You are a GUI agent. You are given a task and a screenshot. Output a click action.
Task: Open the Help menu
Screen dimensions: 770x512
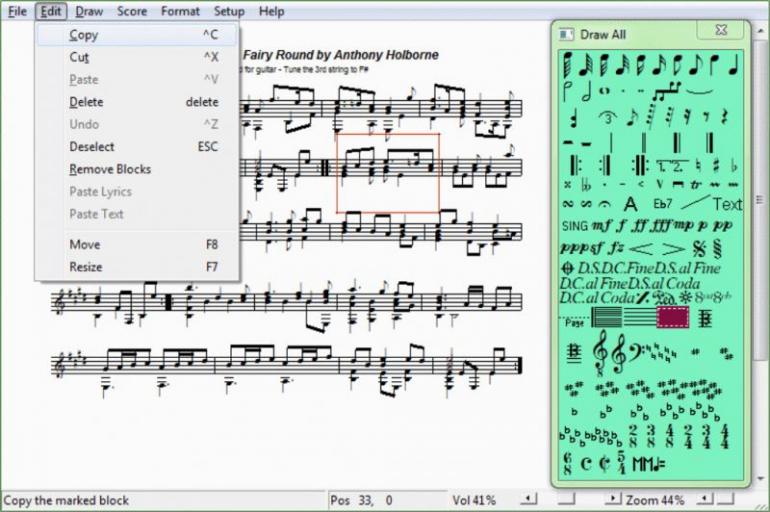pos(271,11)
